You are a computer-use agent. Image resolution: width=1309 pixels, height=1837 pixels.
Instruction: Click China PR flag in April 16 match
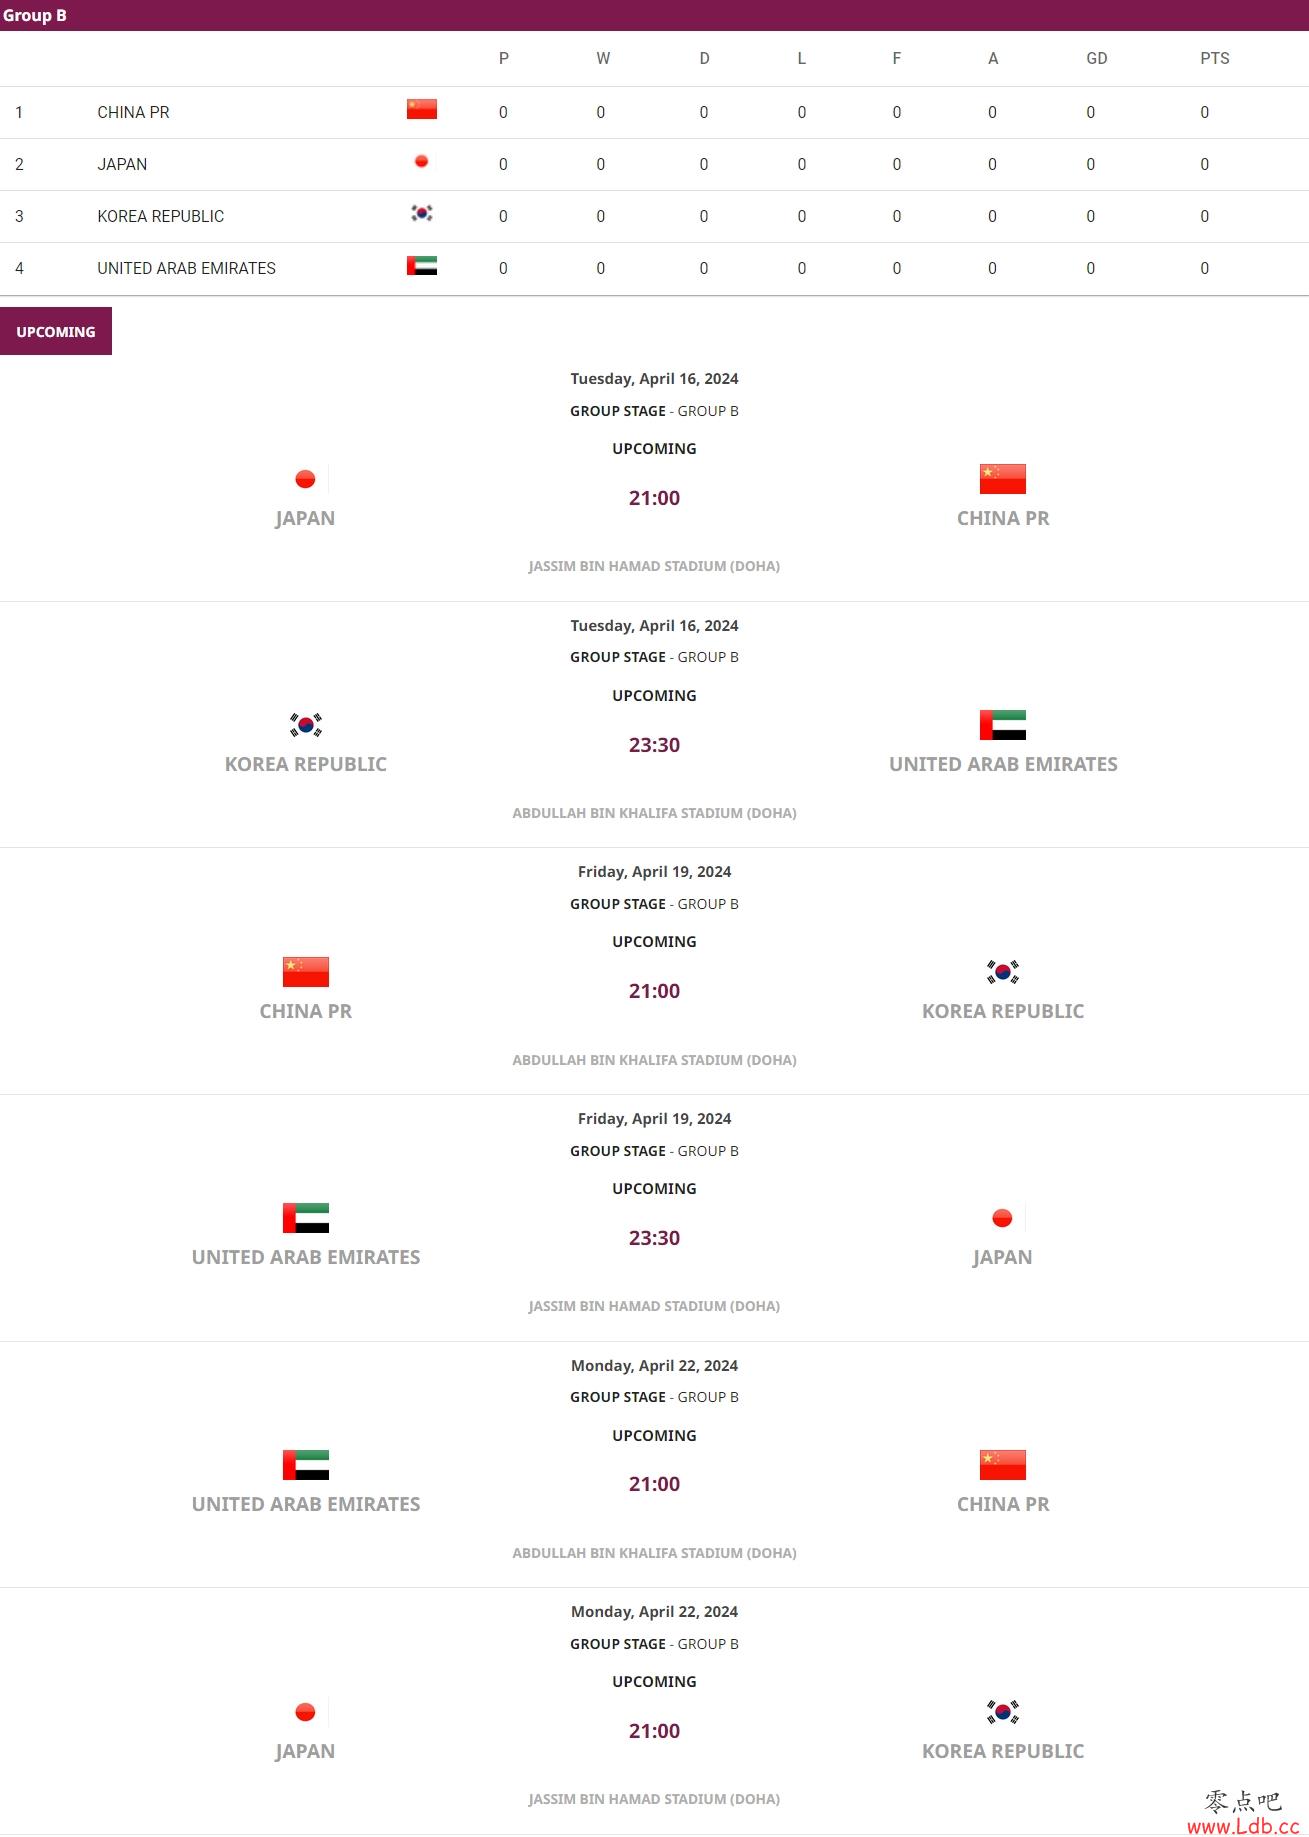pyautogui.click(x=1003, y=479)
